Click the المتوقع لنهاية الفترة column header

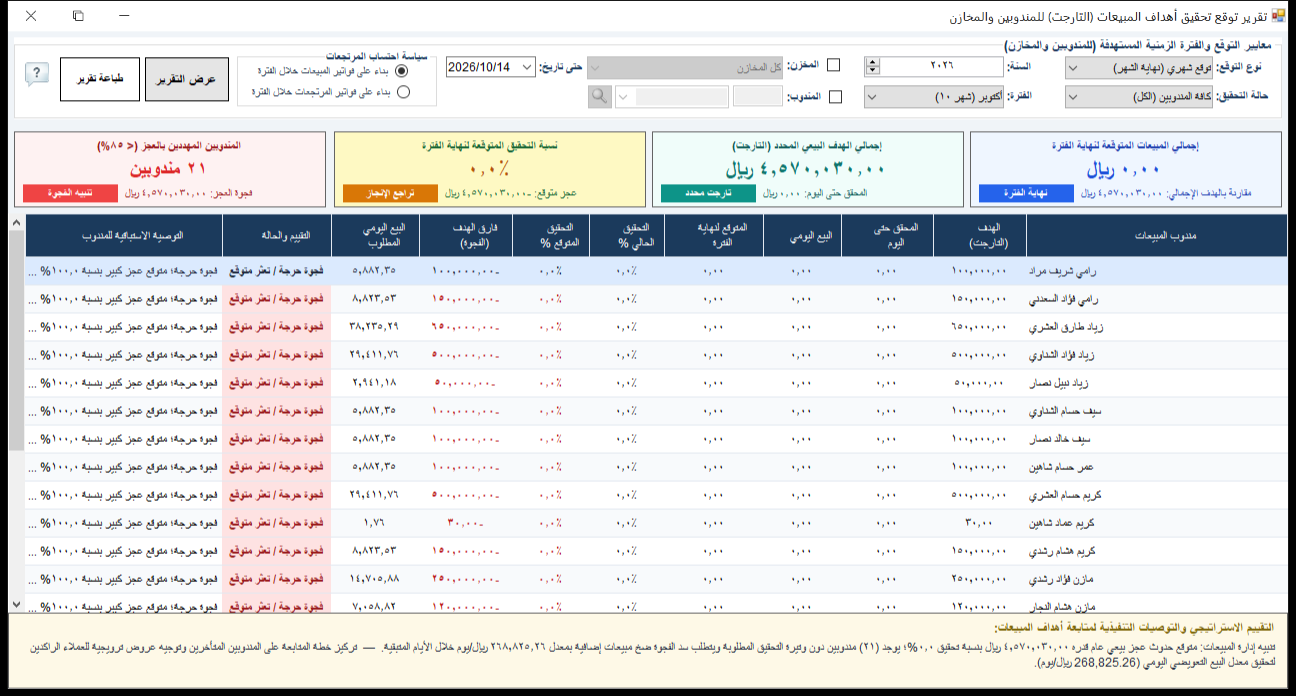712,236
